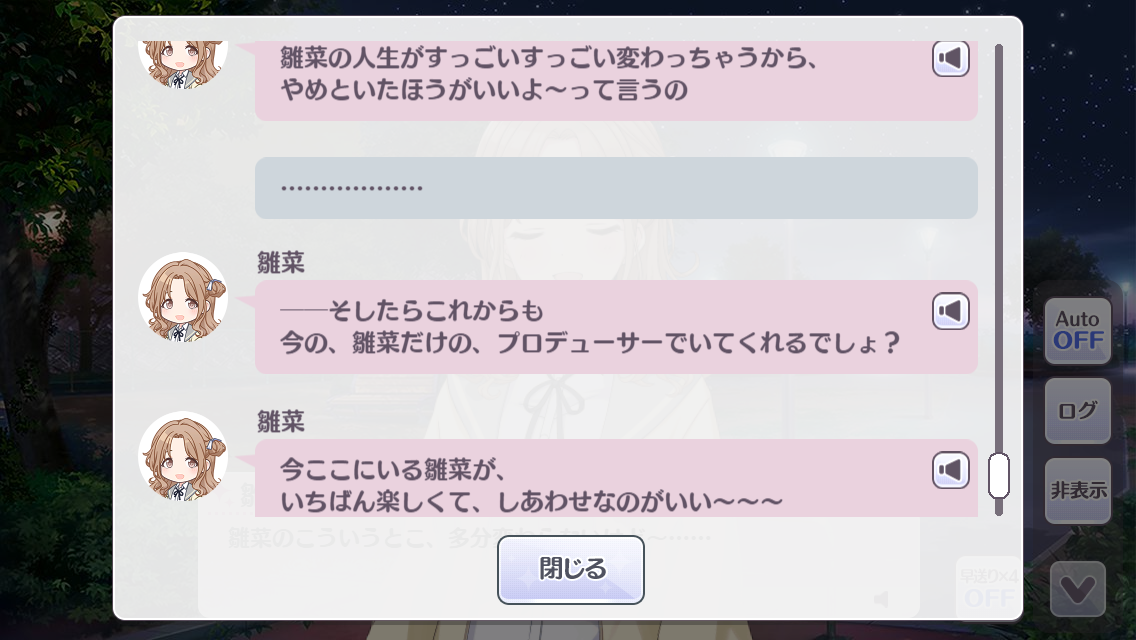The image size is (1136, 640).
Task: Replay voice for the やめといたほうがいいよ line
Action: tap(951, 59)
